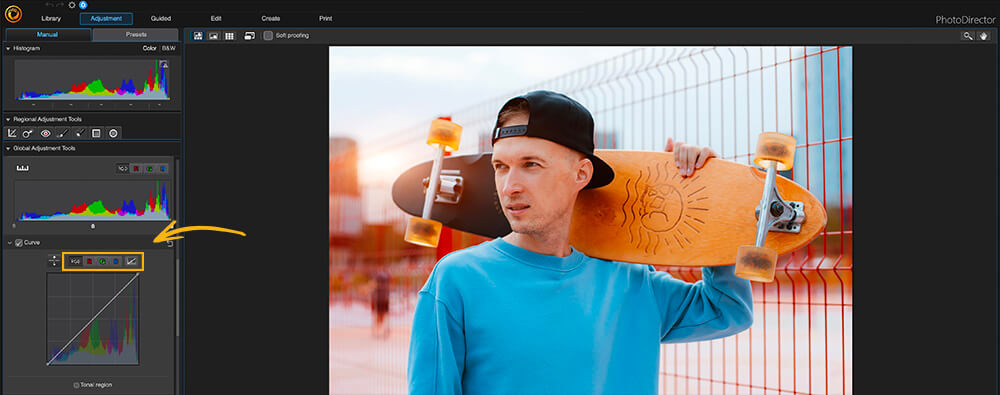
Task: Open the Guided module
Action: point(161,19)
